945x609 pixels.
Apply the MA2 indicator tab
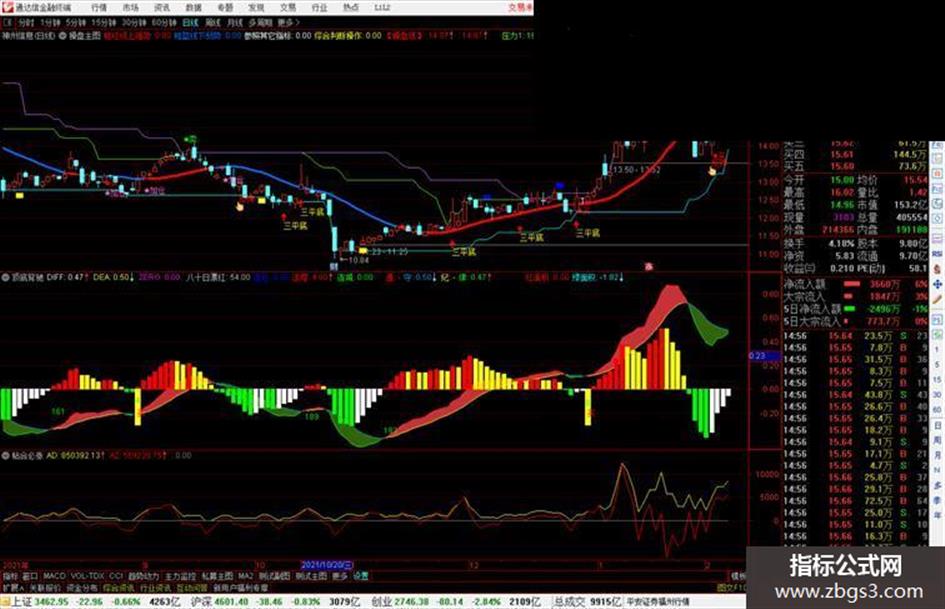tap(245, 576)
